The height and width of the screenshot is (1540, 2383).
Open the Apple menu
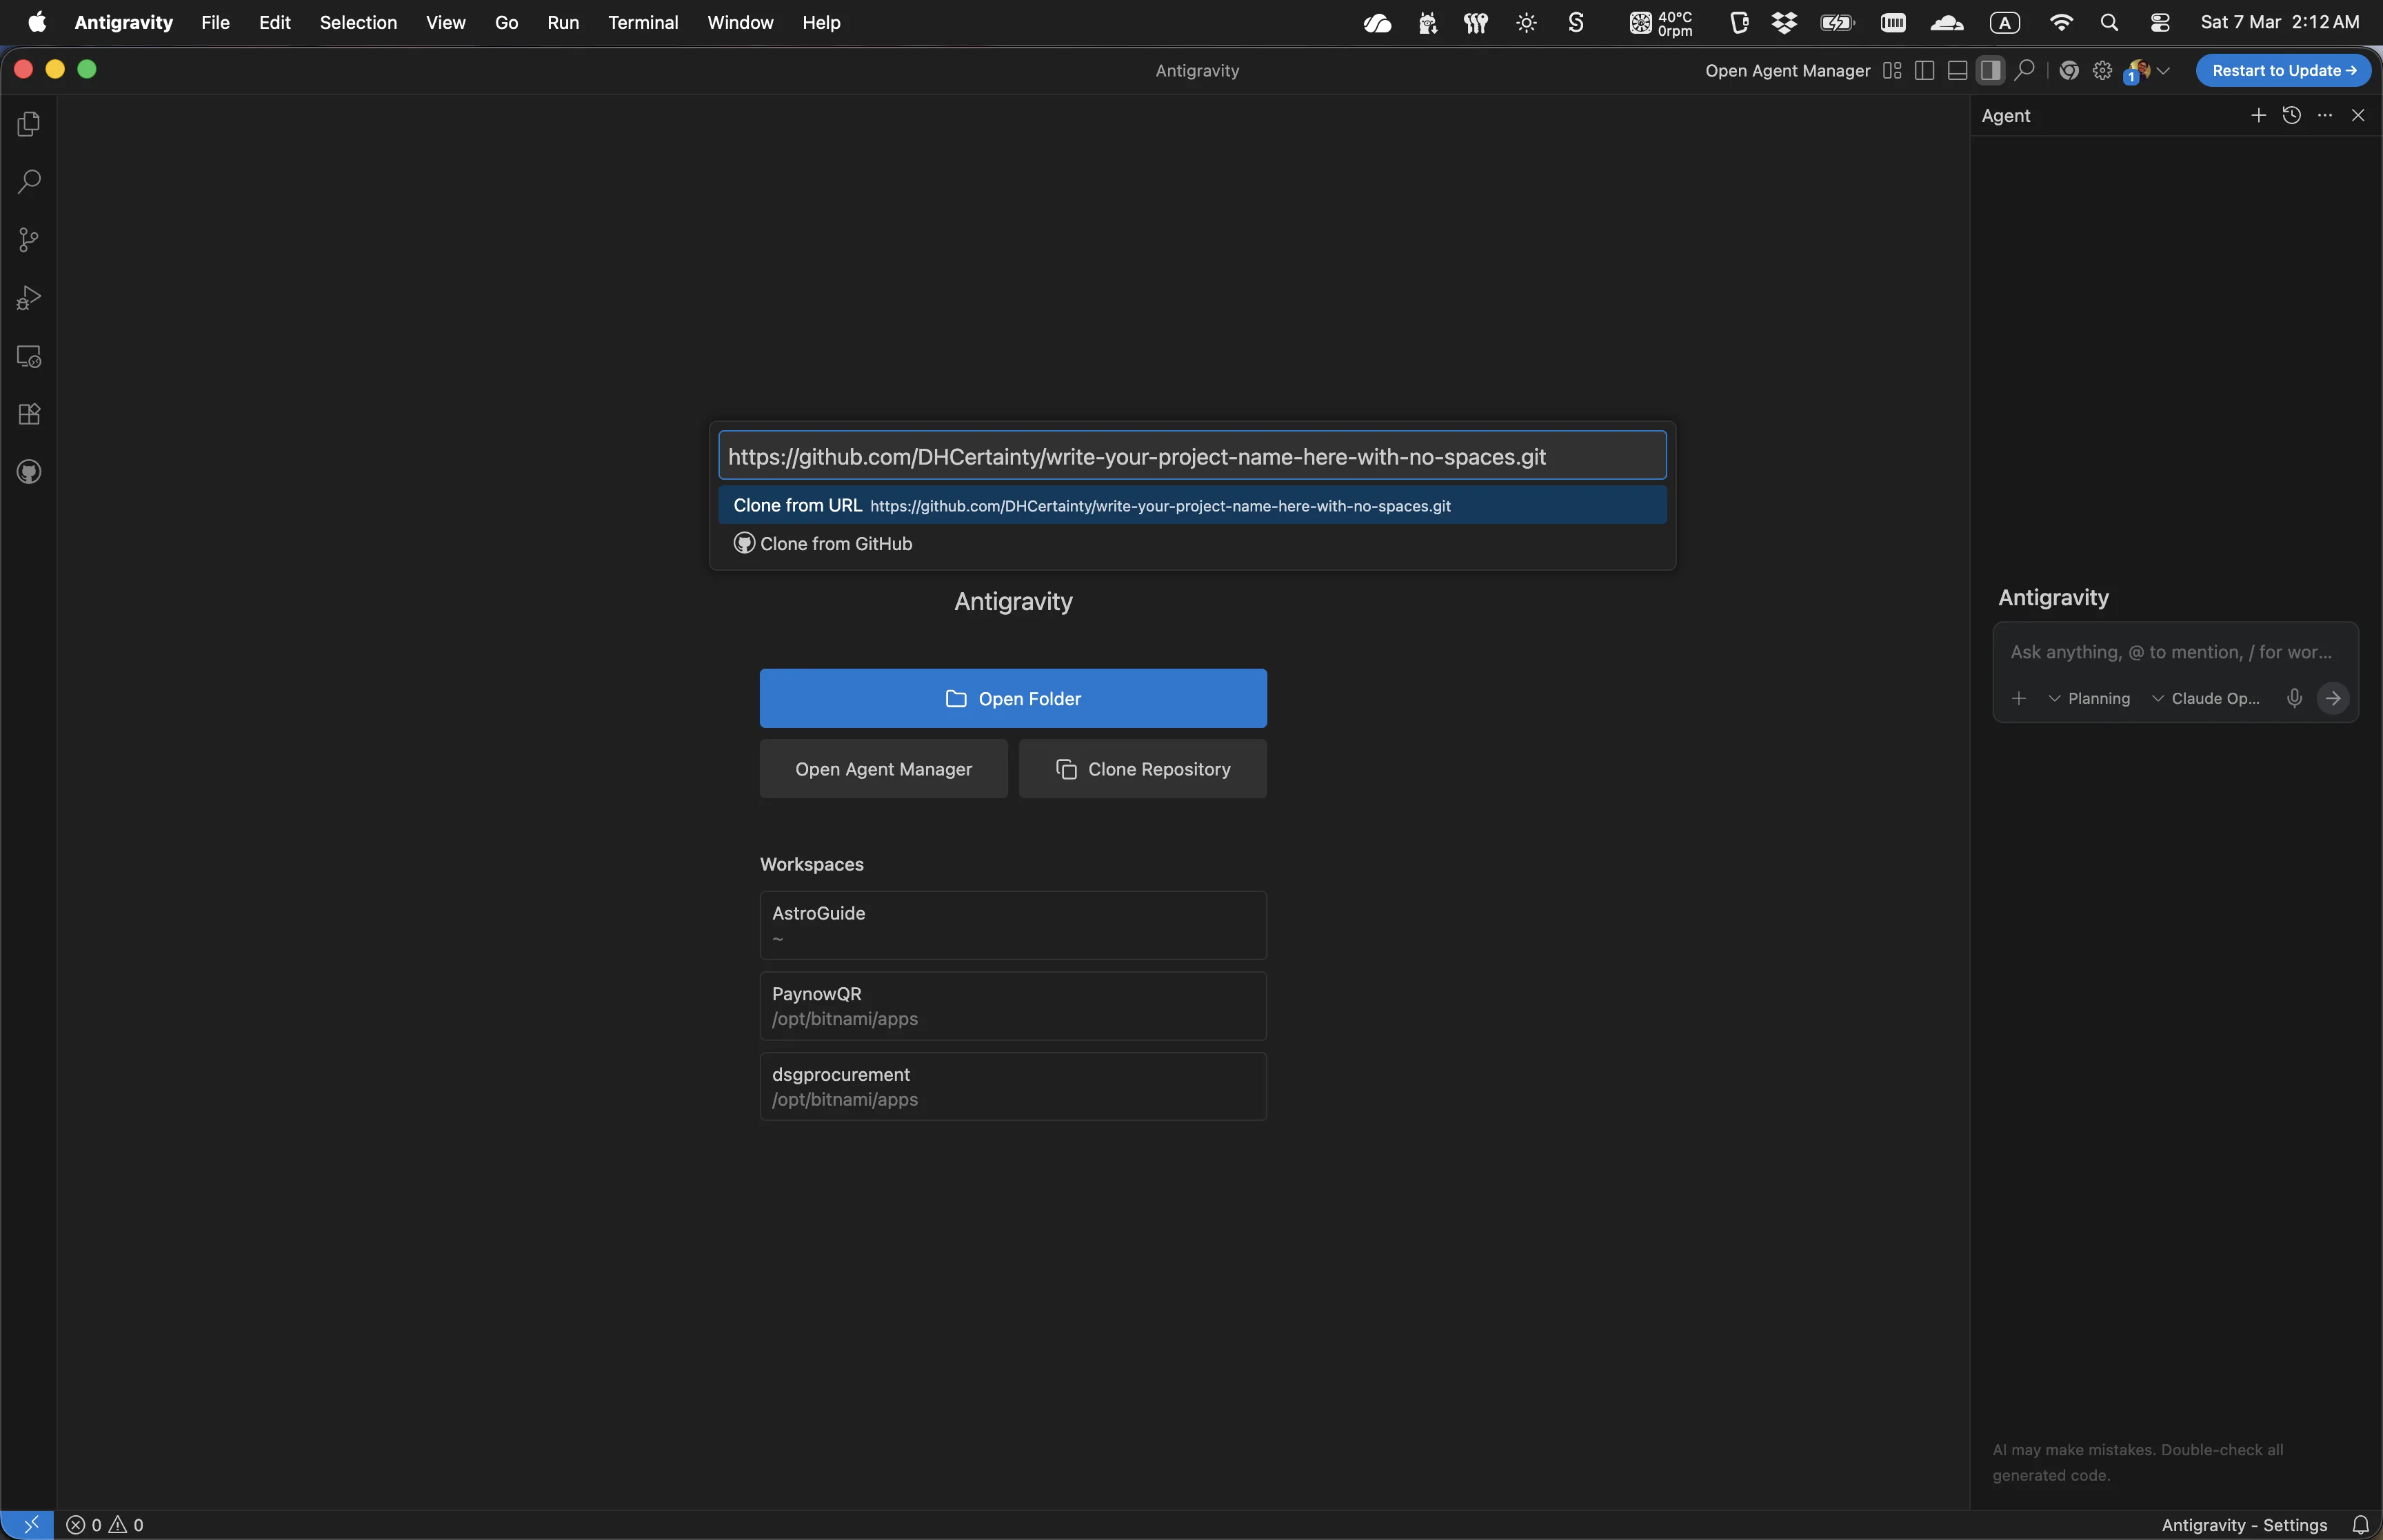coord(37,22)
